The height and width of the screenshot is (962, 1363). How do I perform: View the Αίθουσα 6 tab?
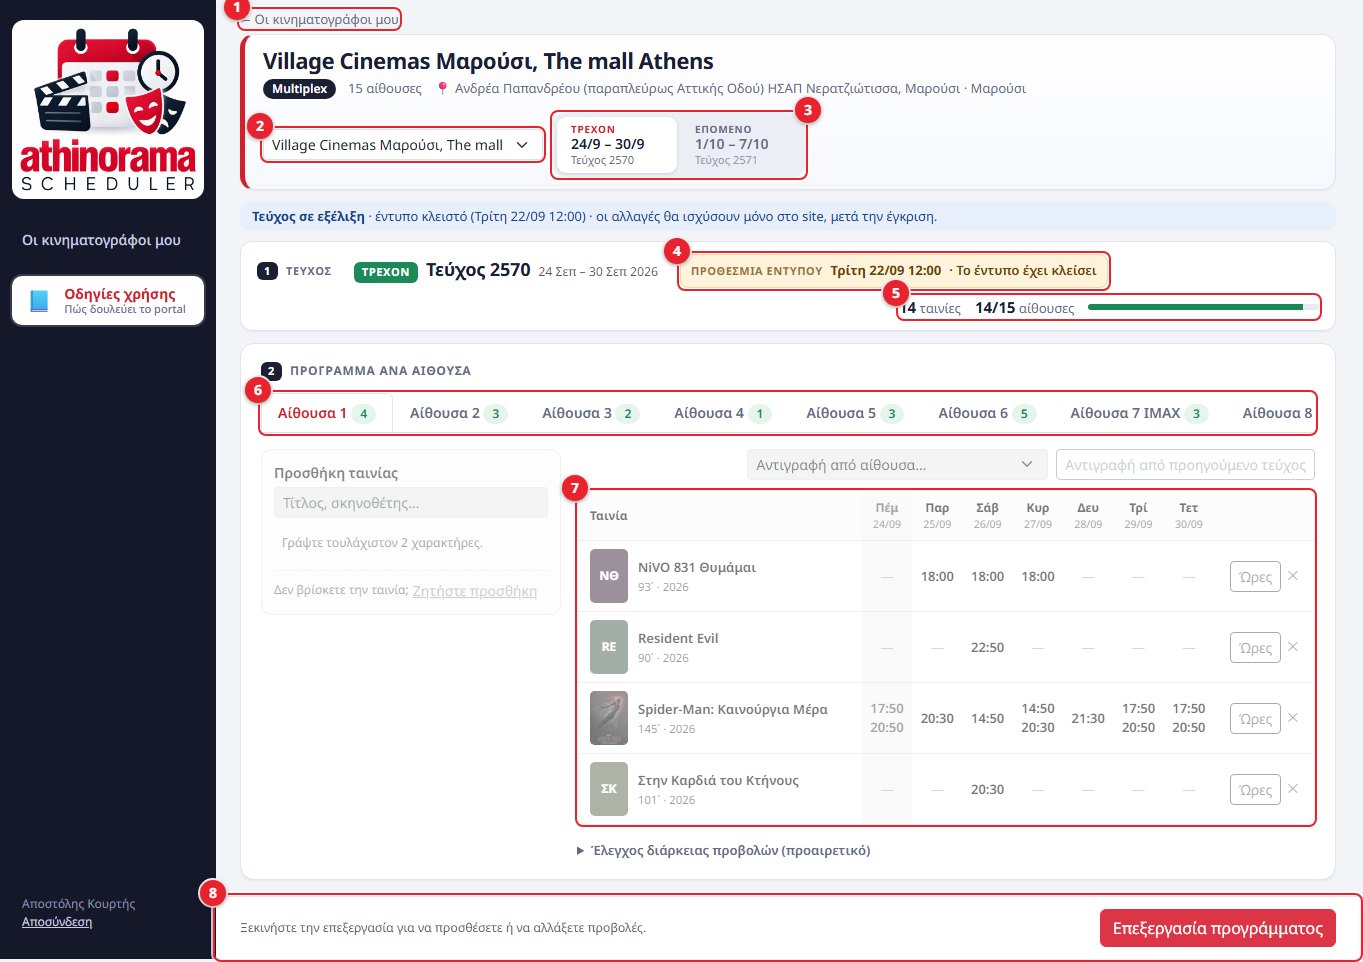pyautogui.click(x=986, y=413)
